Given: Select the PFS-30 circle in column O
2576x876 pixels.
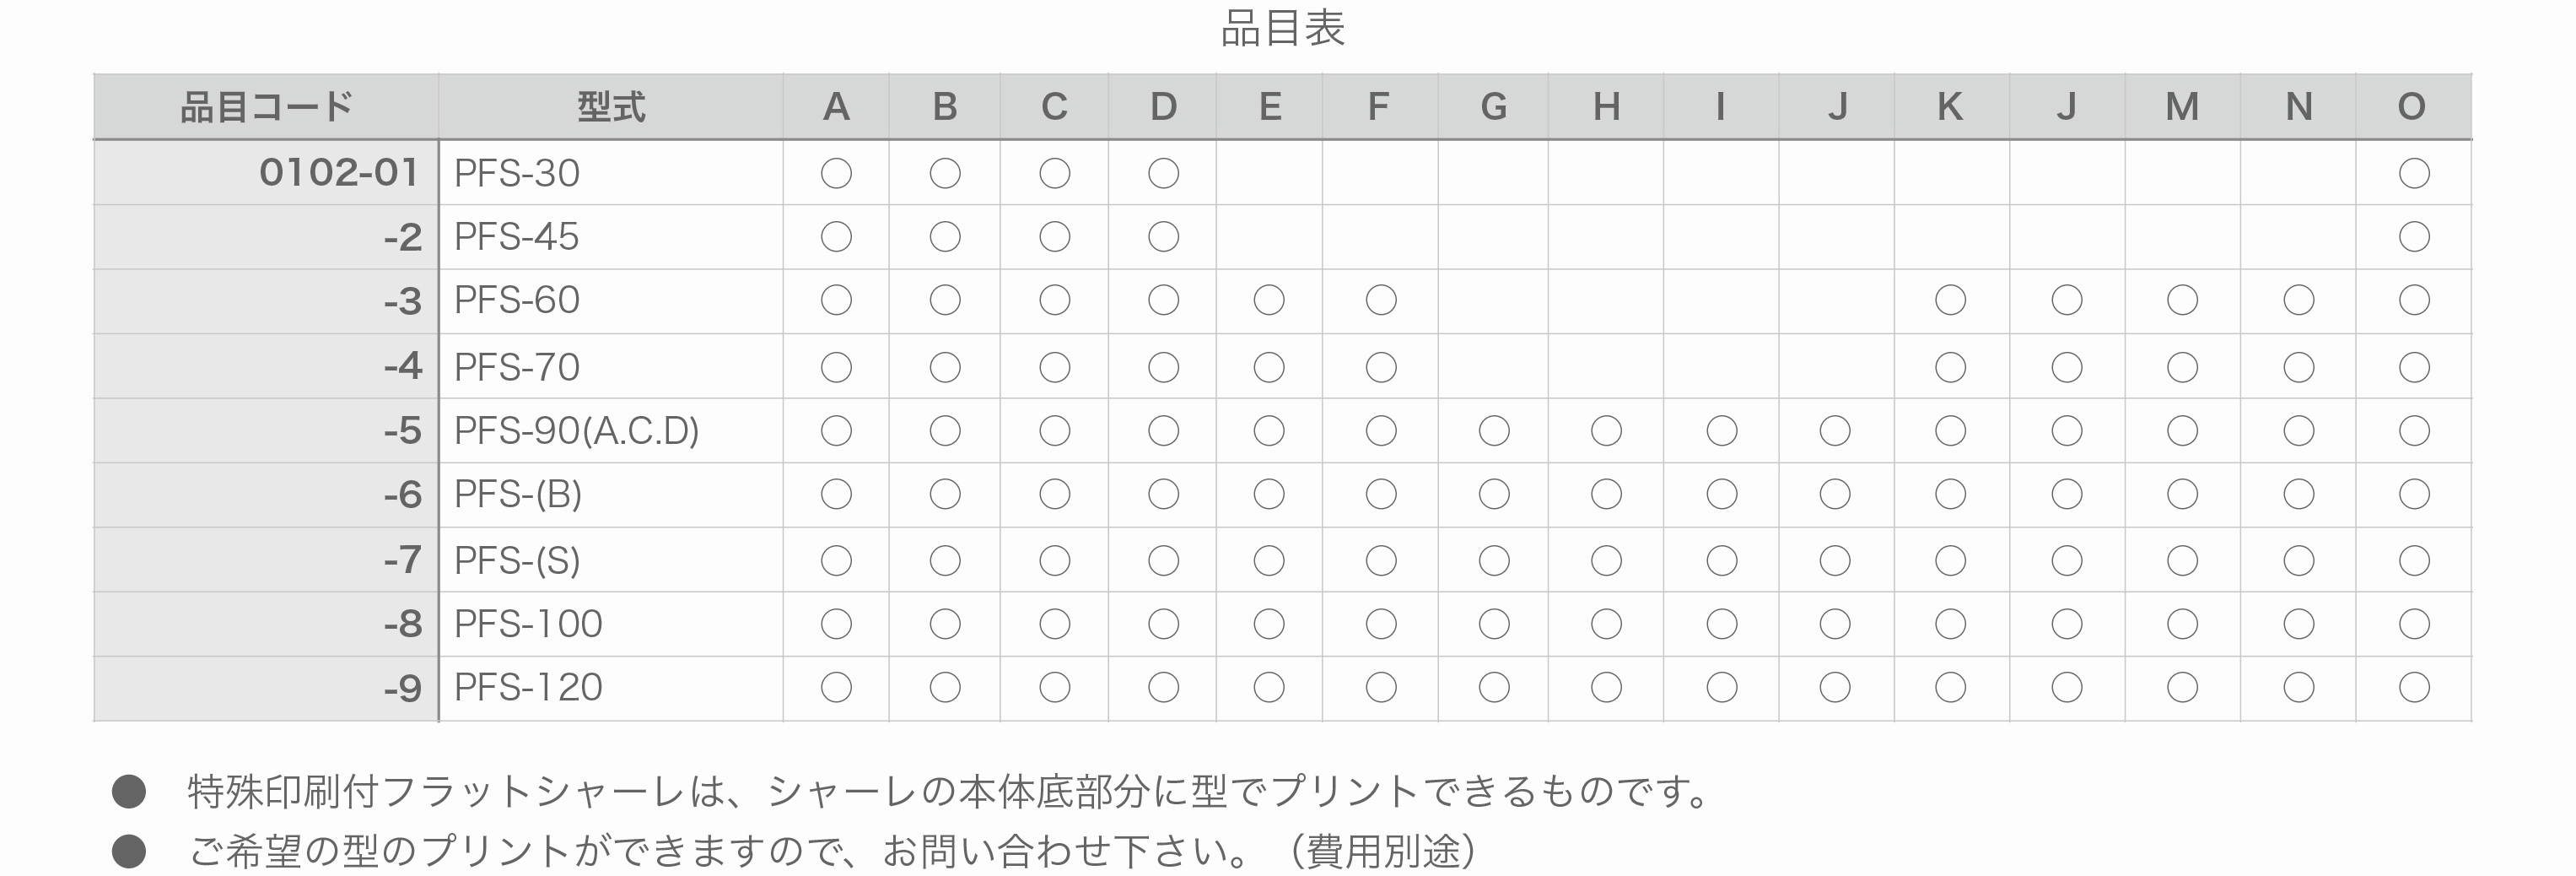Looking at the screenshot, I should [2414, 174].
